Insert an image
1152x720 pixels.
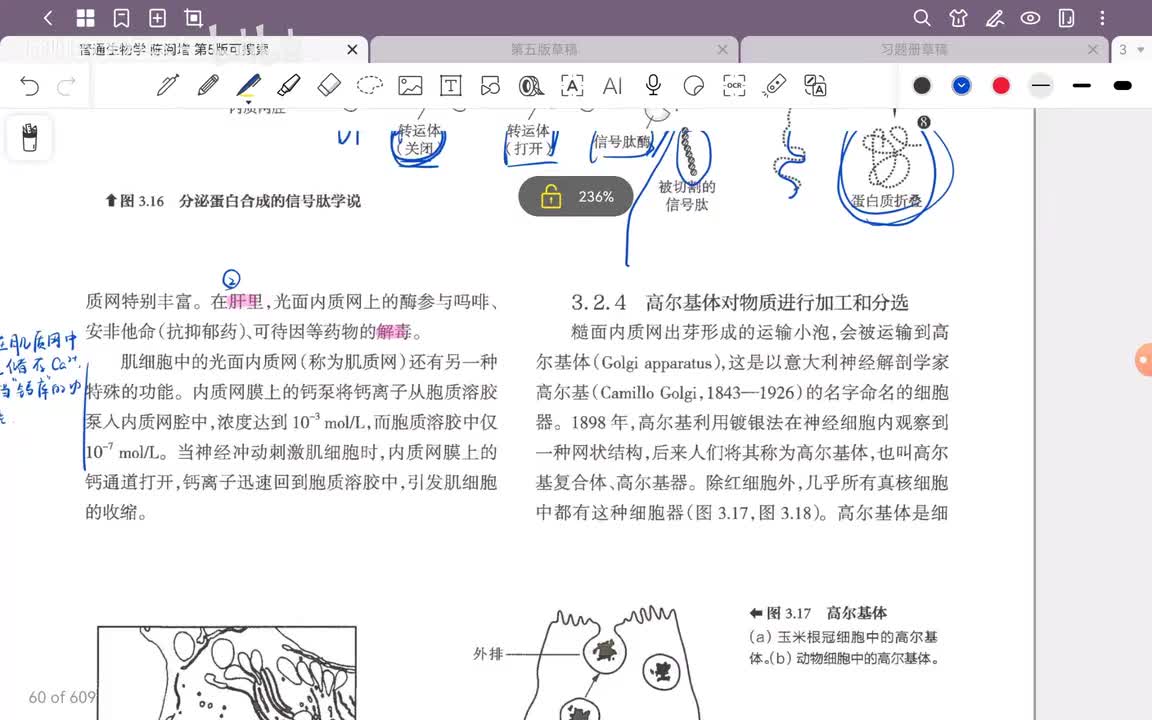(410, 85)
